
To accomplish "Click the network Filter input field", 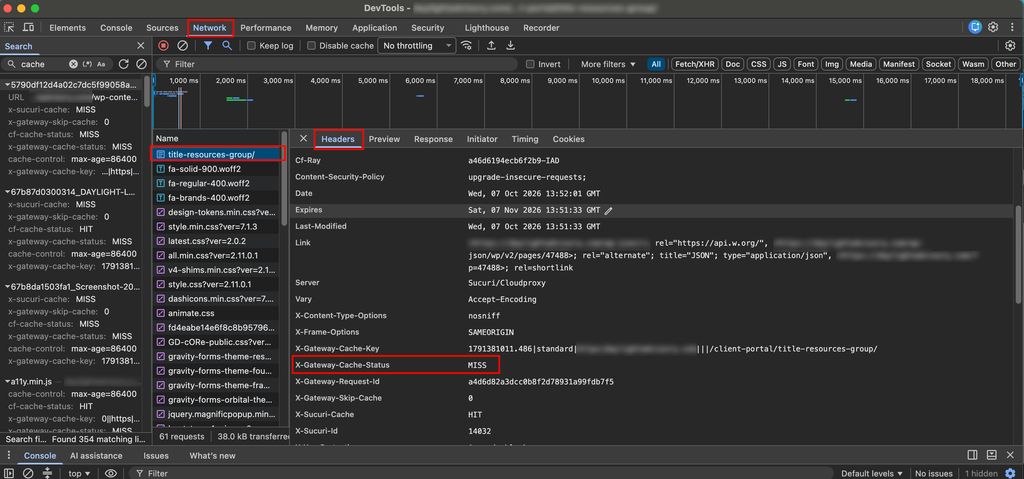I will 336,64.
